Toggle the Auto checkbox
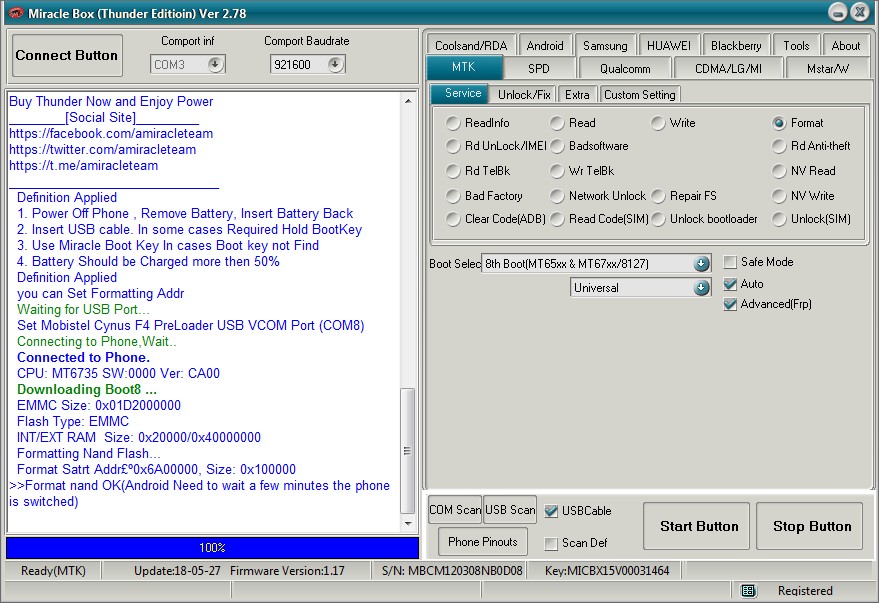Screen dimensions: 879x603 coord(730,284)
